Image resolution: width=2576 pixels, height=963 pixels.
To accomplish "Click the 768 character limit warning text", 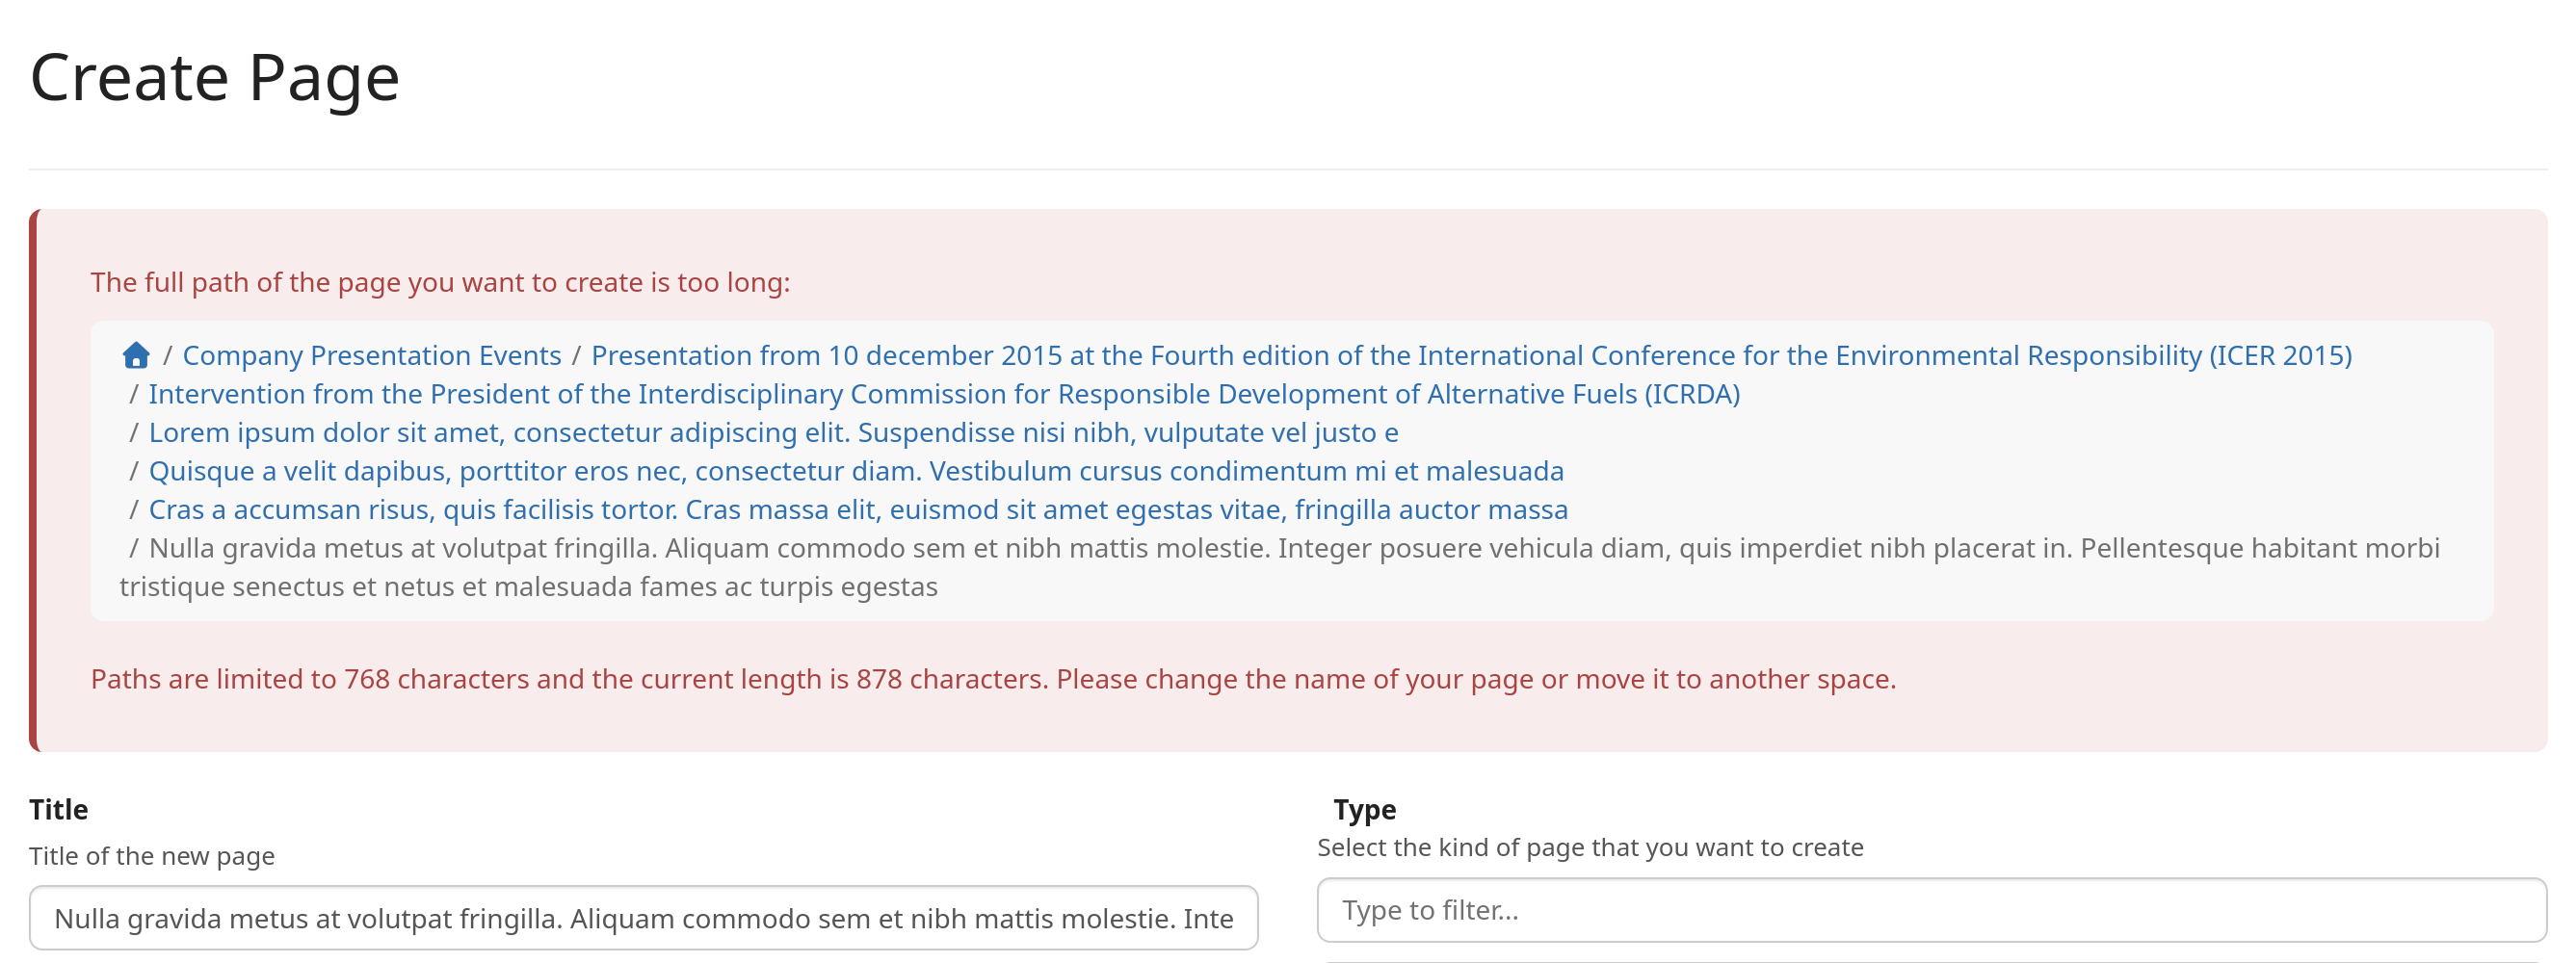I will [992, 680].
